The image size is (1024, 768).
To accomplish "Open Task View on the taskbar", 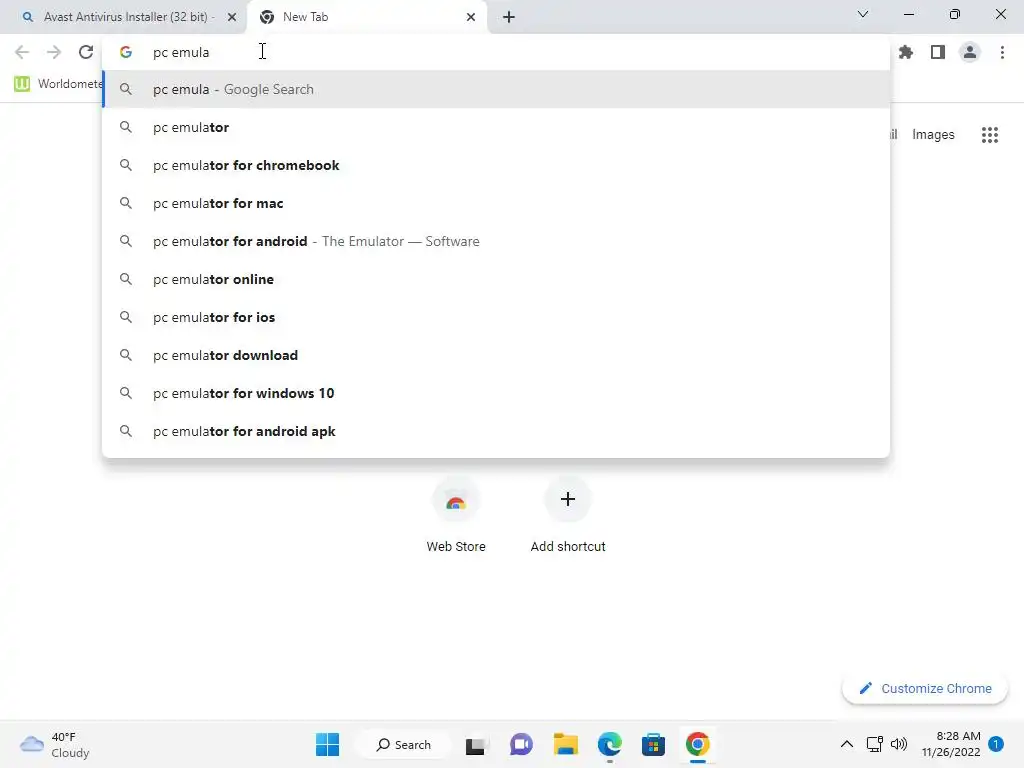I will pyautogui.click(x=475, y=745).
